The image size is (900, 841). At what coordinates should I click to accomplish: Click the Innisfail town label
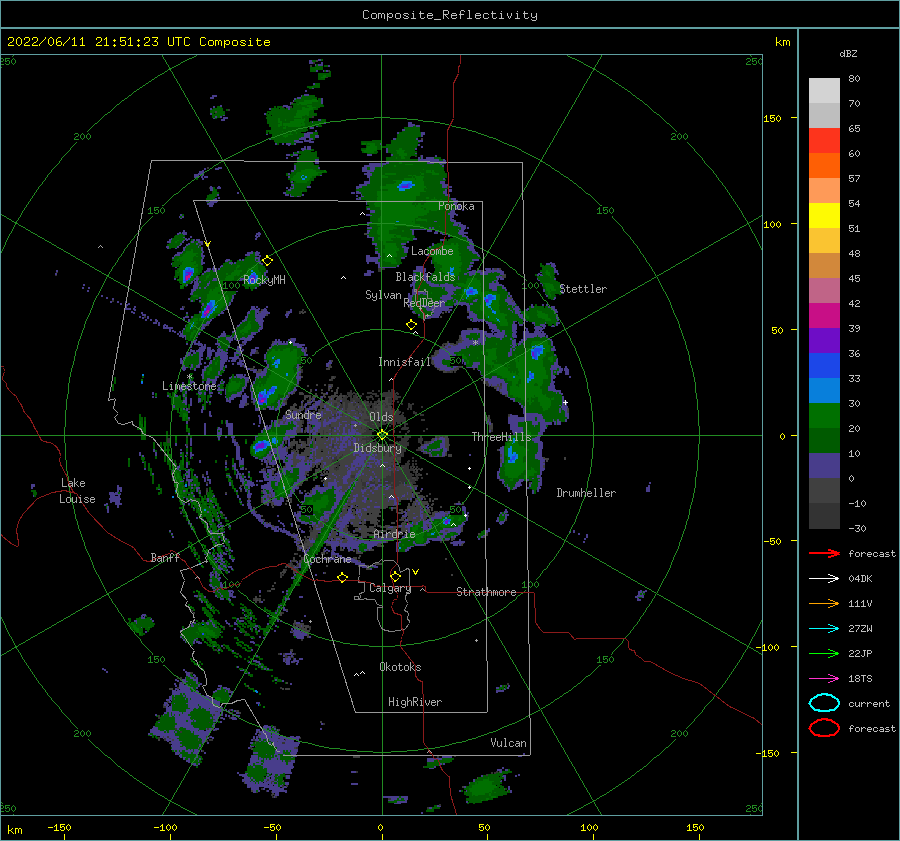point(404,362)
